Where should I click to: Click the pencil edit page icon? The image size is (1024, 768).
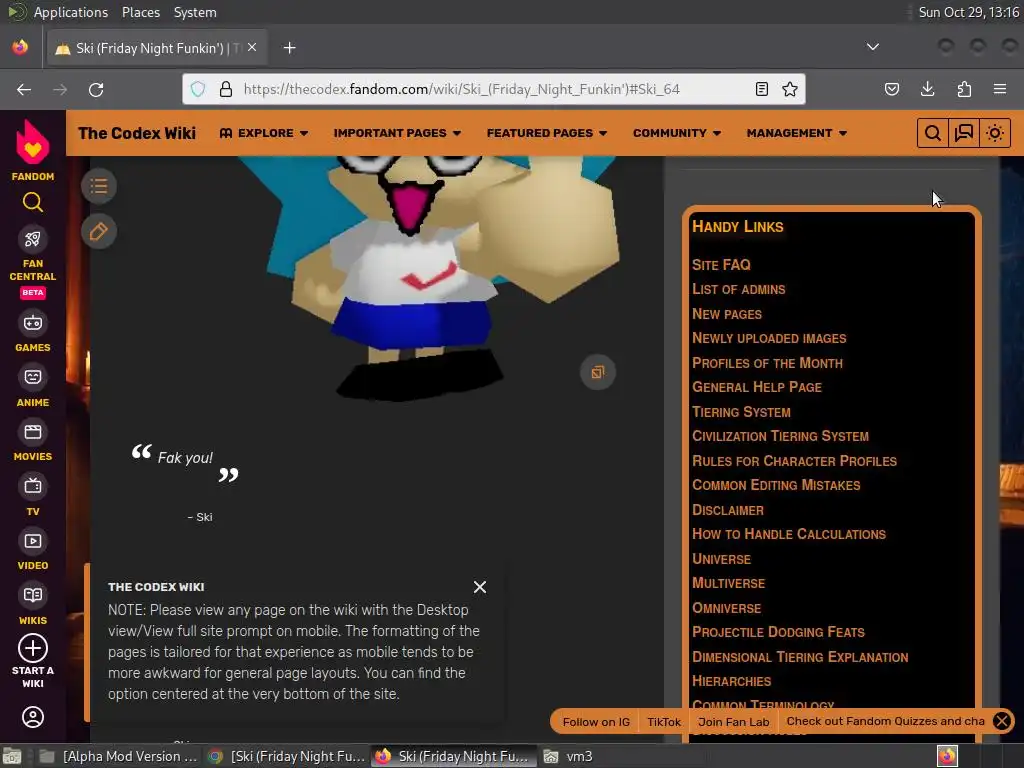click(x=99, y=231)
